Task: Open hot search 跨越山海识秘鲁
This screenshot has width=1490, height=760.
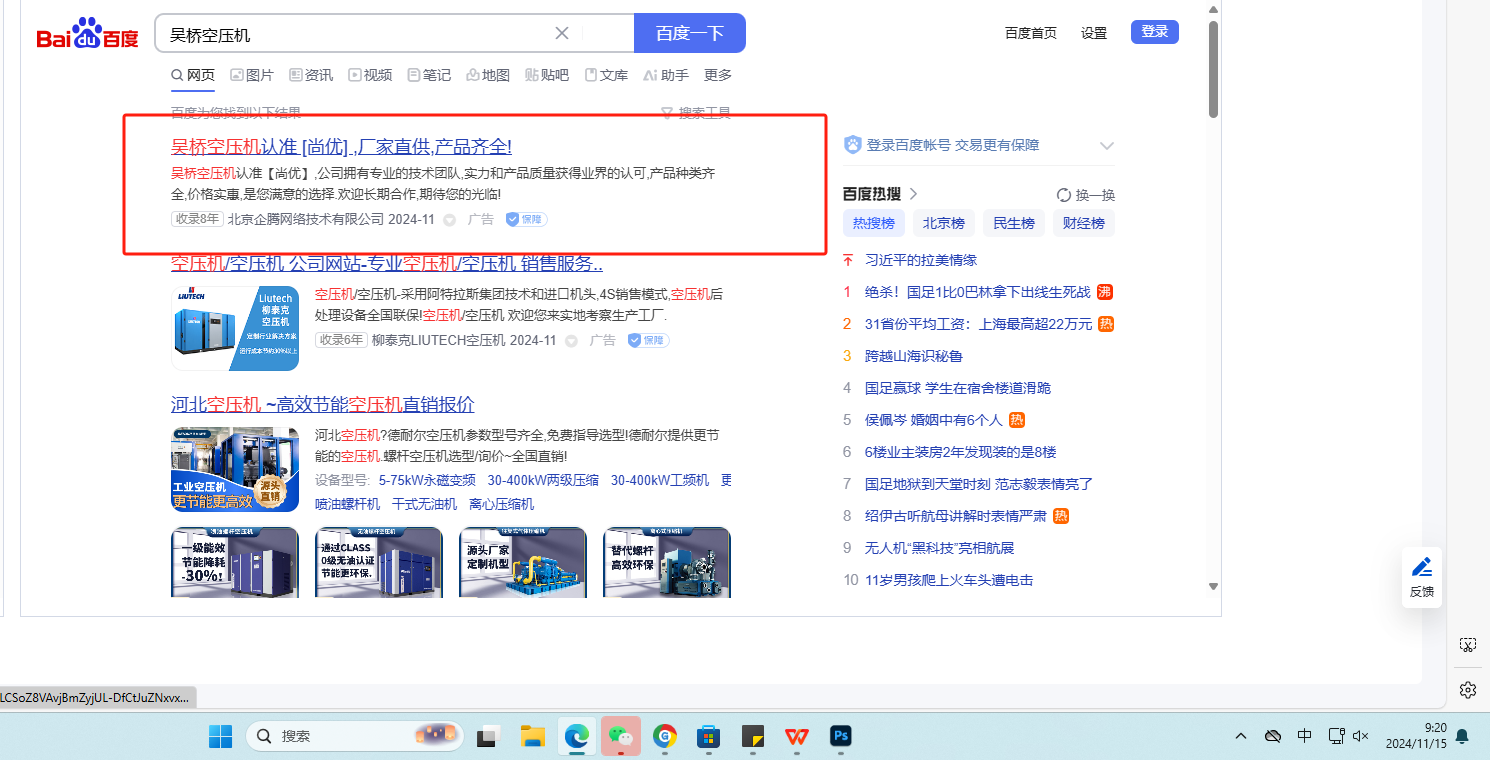Action: (x=913, y=356)
